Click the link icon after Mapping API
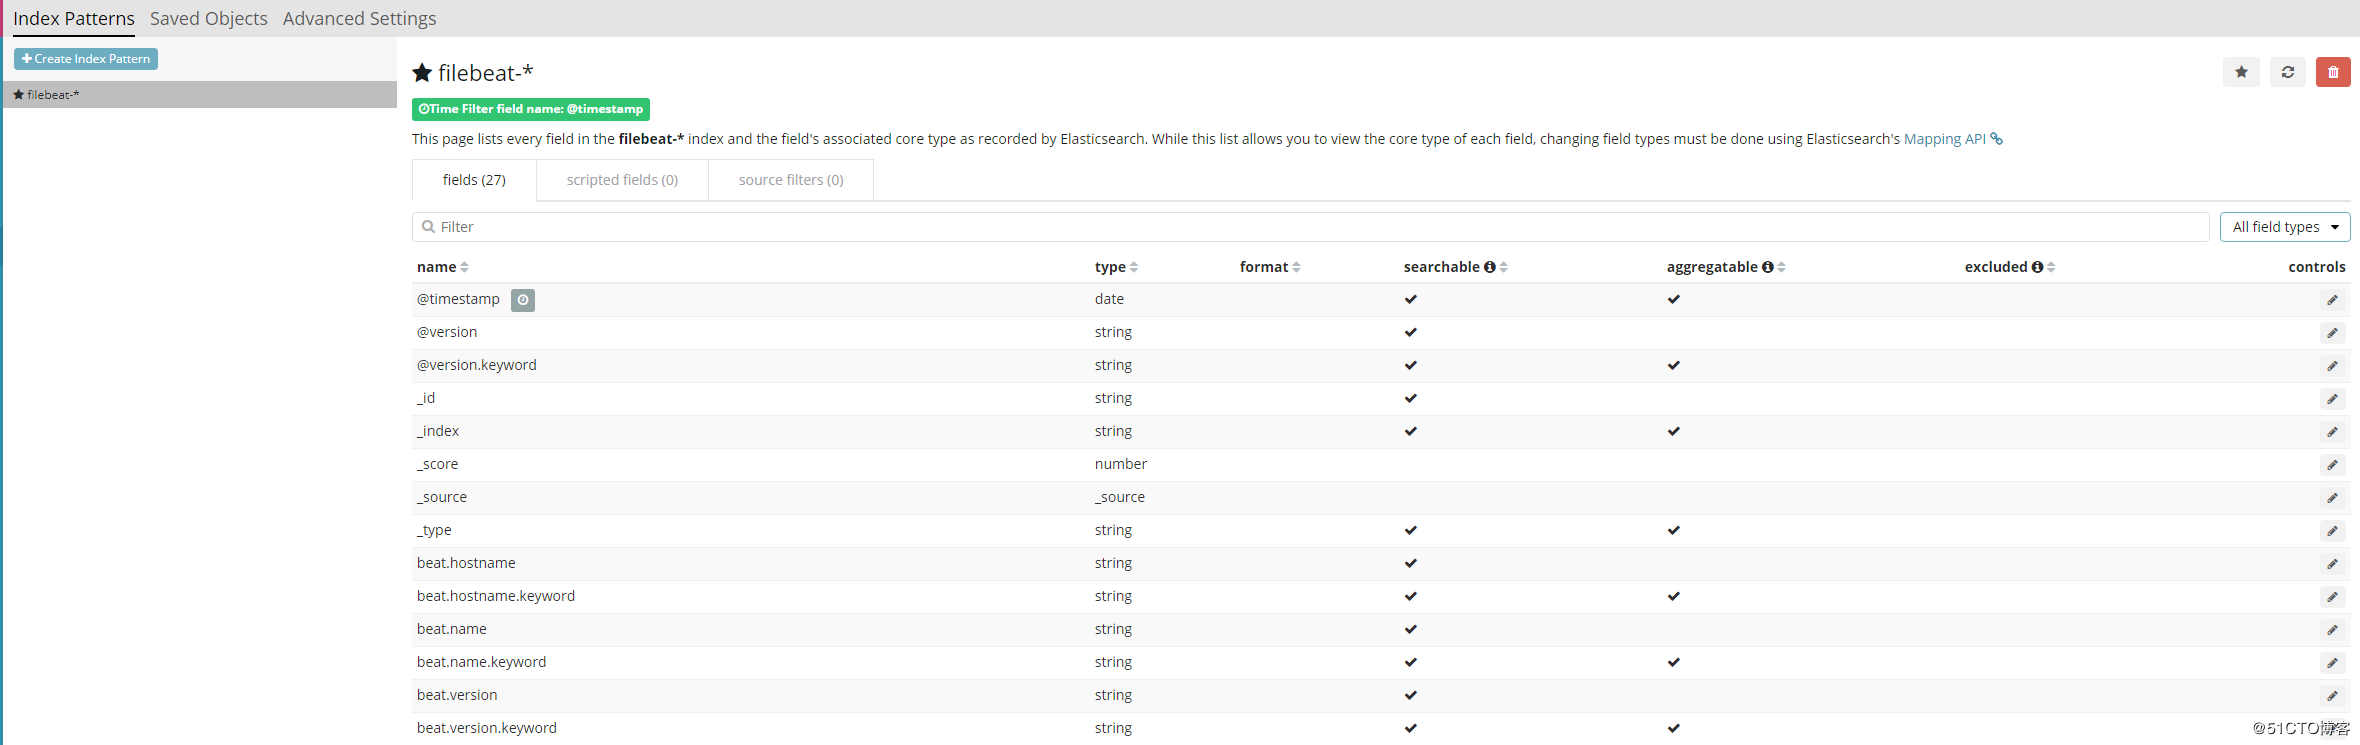Image resolution: width=2360 pixels, height=745 pixels. tap(1997, 139)
